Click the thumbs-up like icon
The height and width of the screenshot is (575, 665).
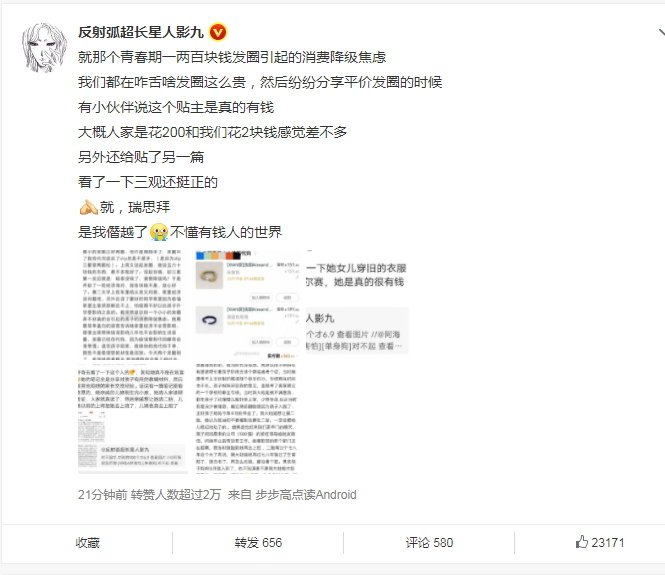tap(582, 542)
